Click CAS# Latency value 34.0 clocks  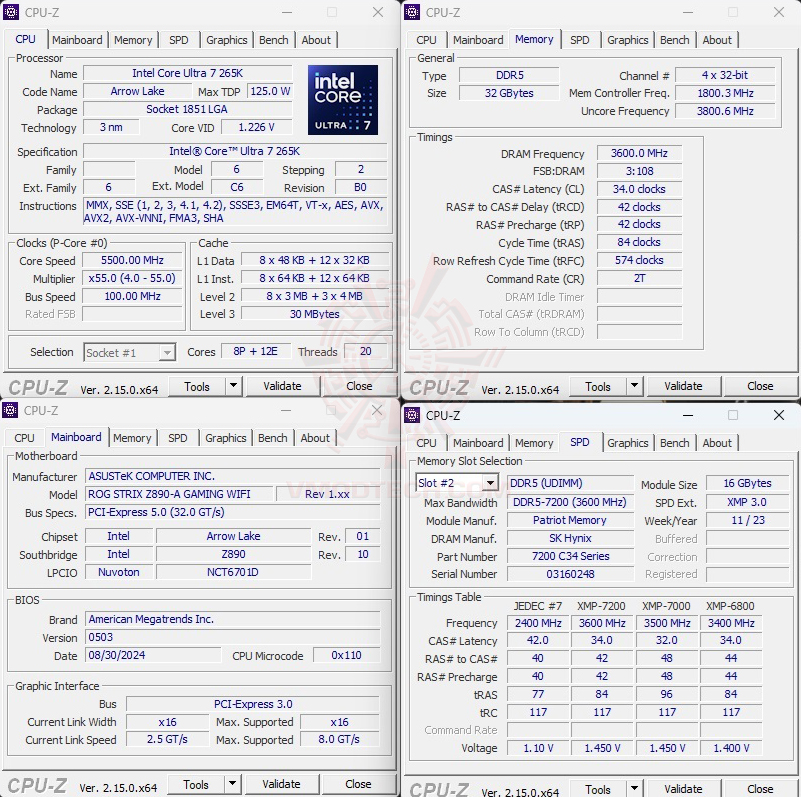(639, 189)
